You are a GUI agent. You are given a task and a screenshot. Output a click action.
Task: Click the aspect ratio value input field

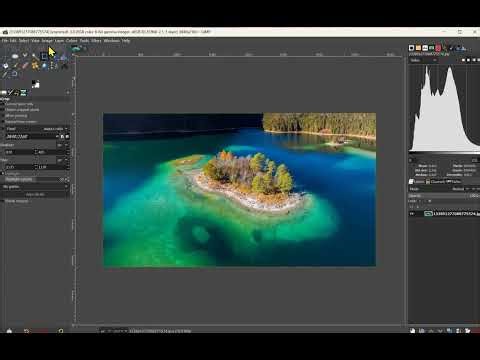pyautogui.click(x=31, y=136)
